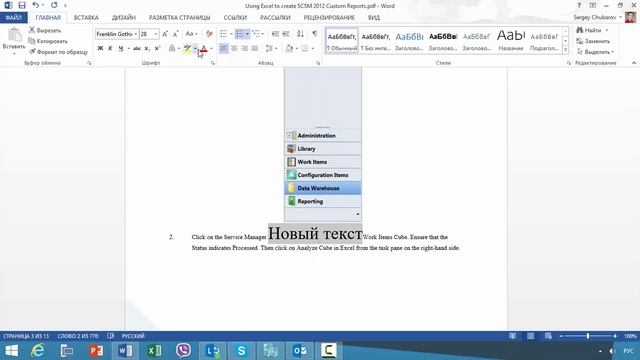The width and height of the screenshot is (640, 360).
Task: Open the borders dropdown
Action: [312, 48]
